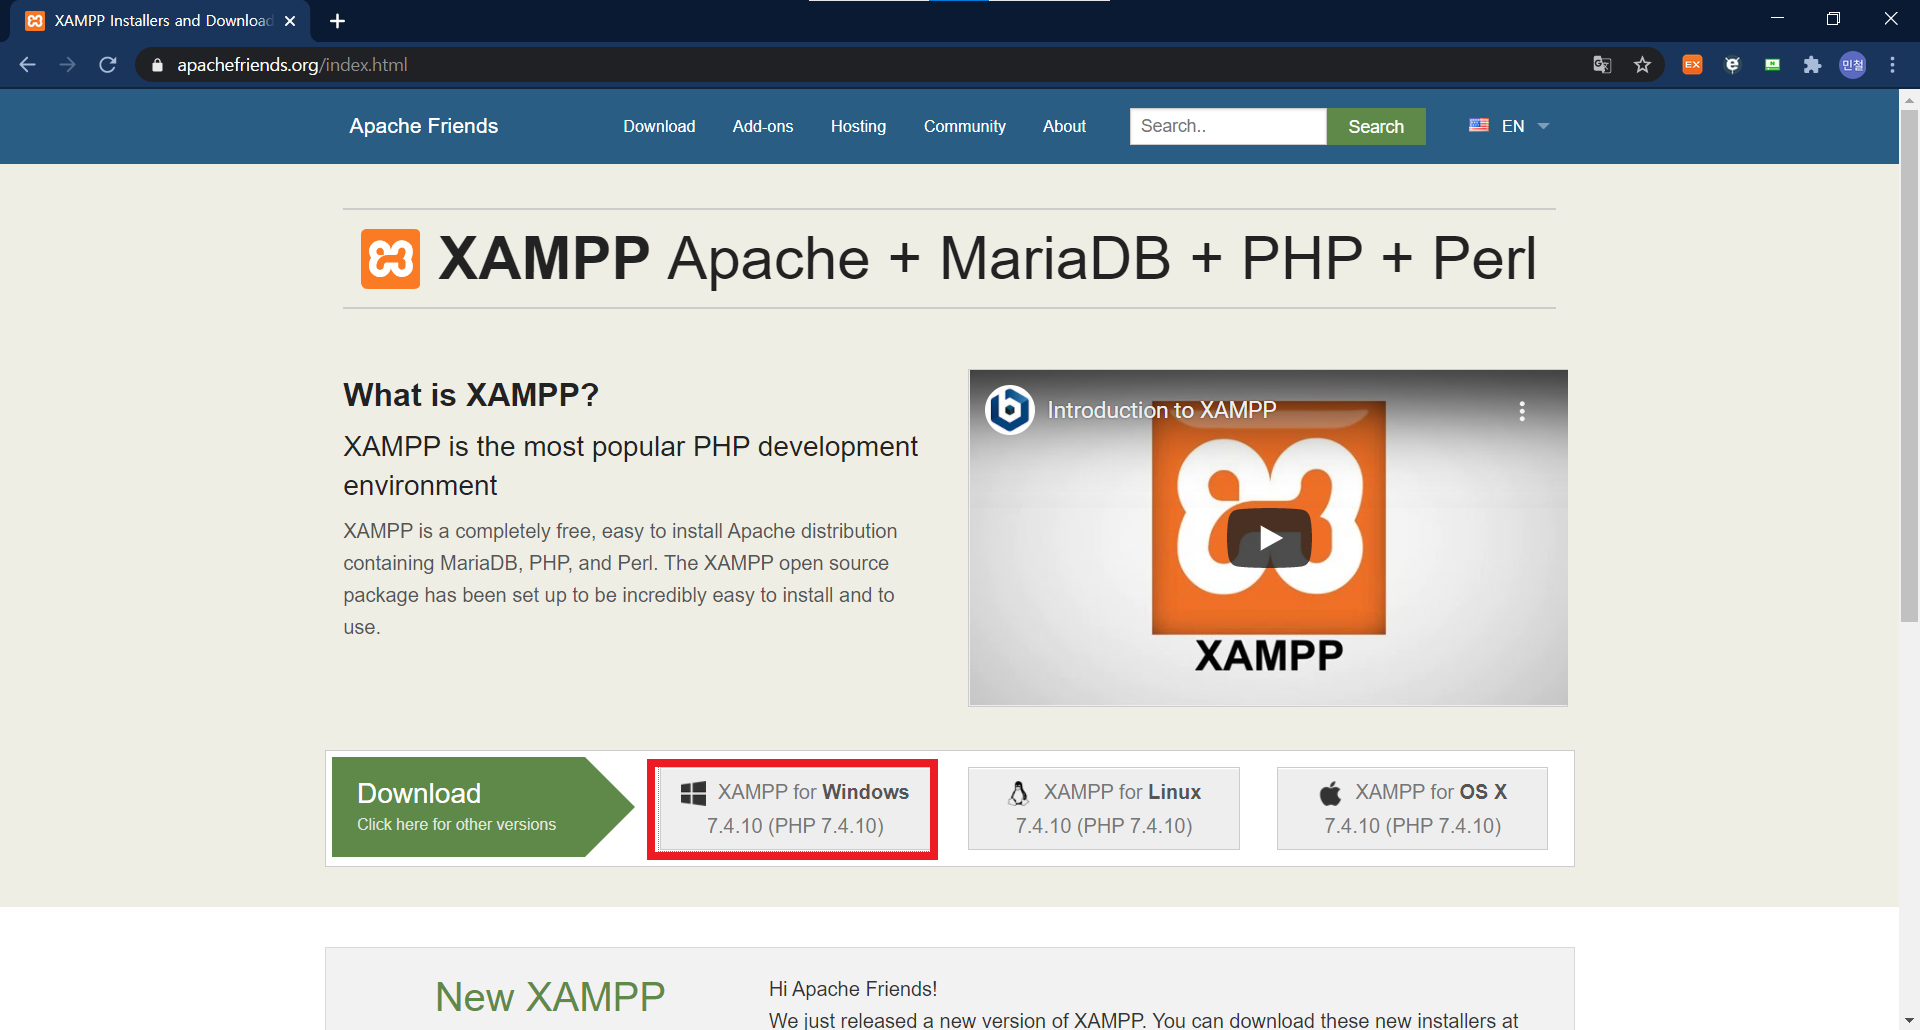Open a new browser tab

337,21
